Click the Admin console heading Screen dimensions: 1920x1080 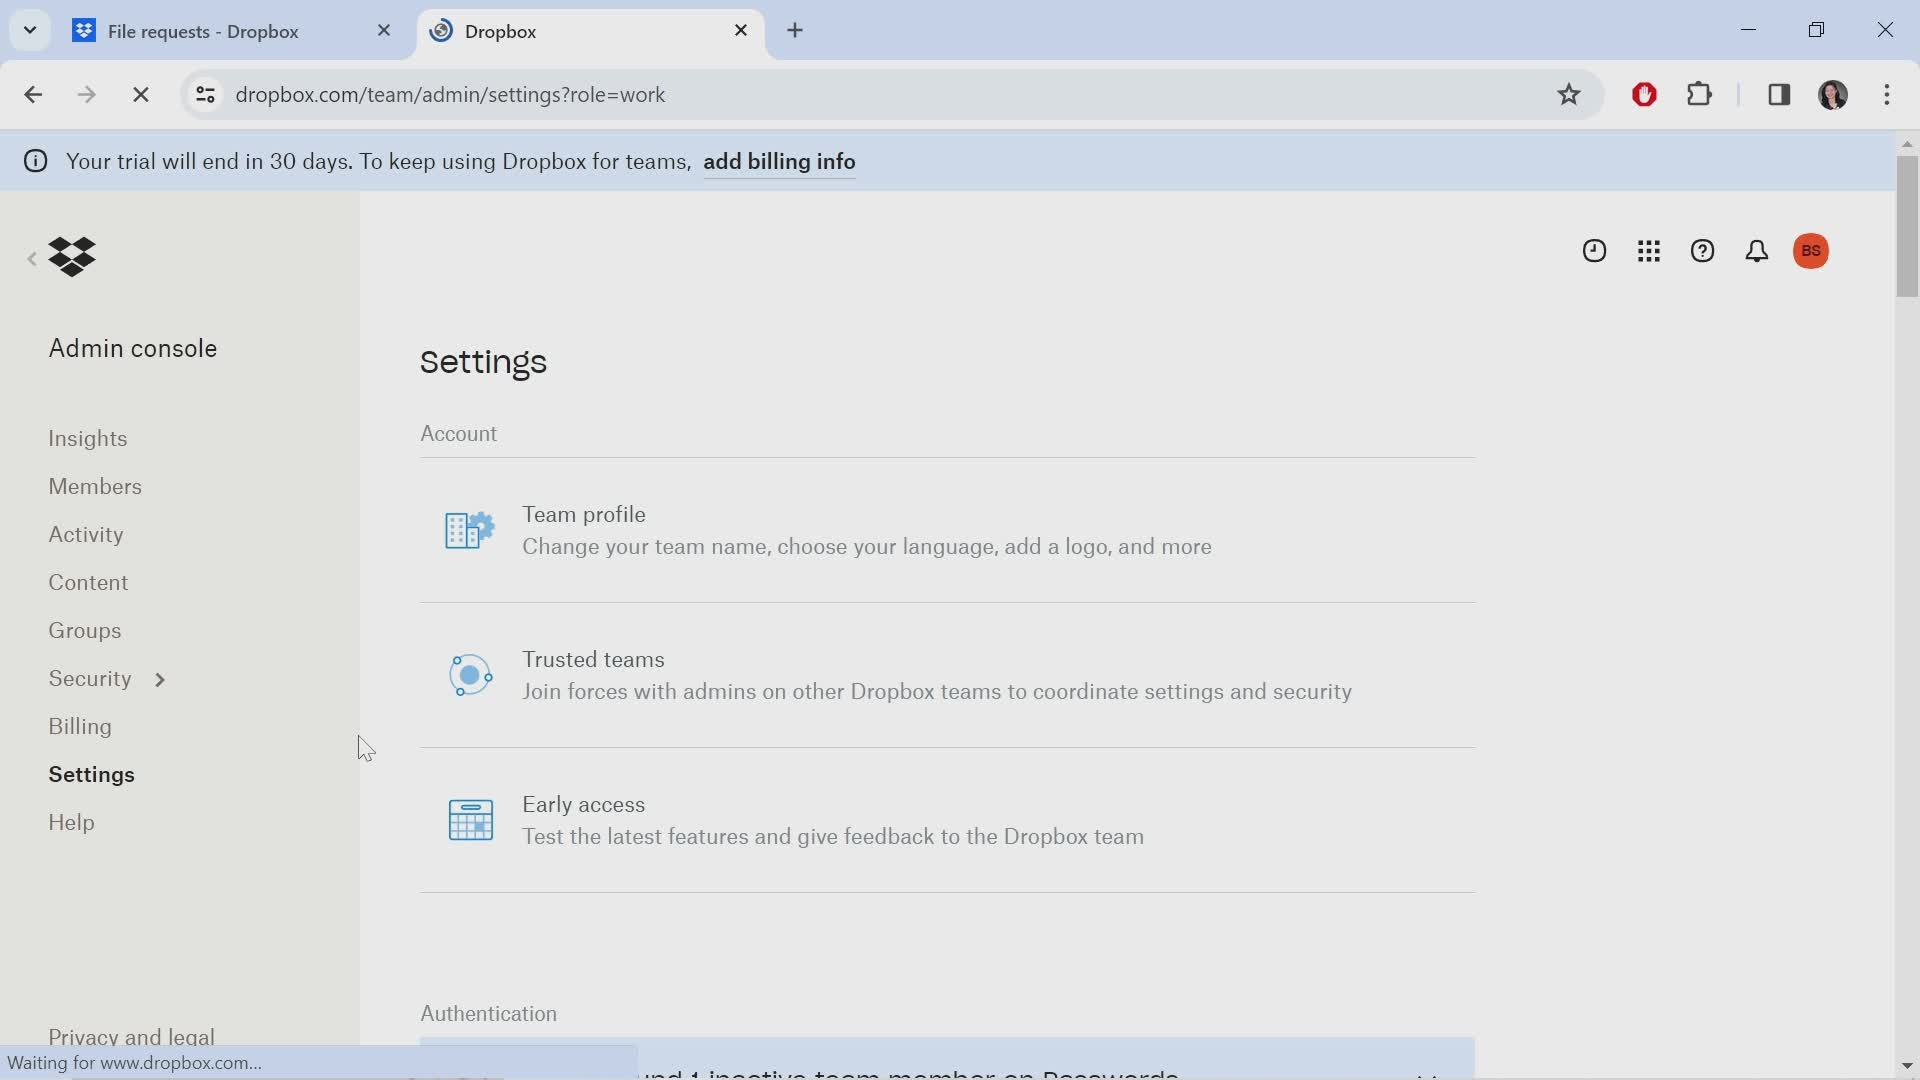point(133,349)
